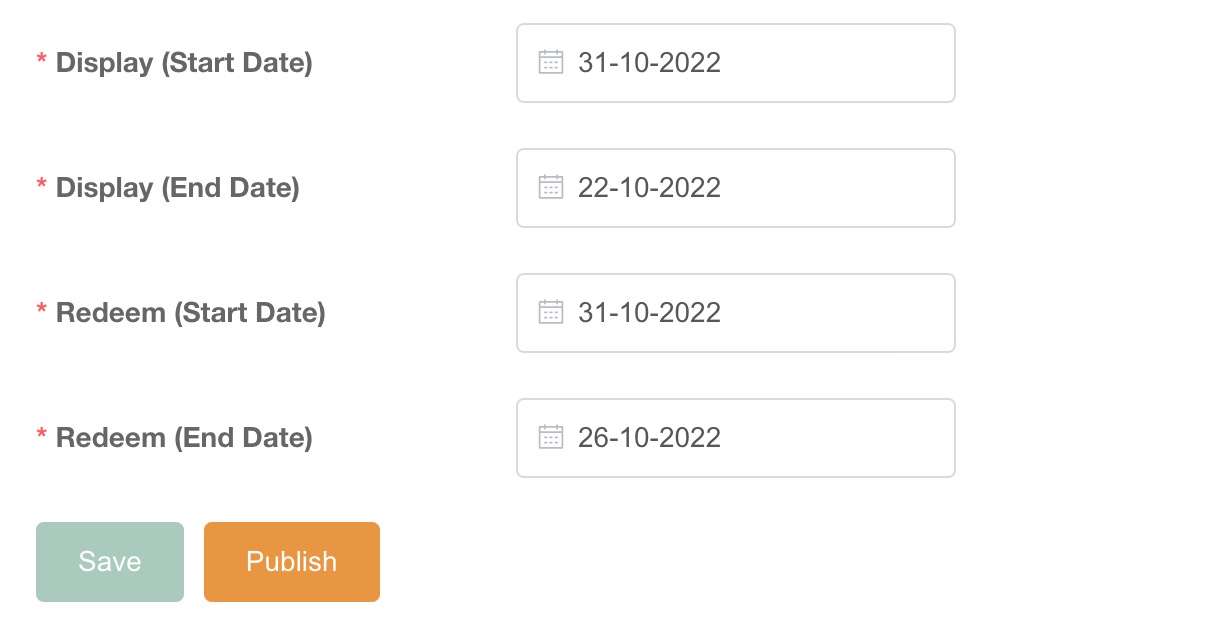Open calendar icon for Display End Date
This screenshot has height=630, width=1228.
click(551, 188)
